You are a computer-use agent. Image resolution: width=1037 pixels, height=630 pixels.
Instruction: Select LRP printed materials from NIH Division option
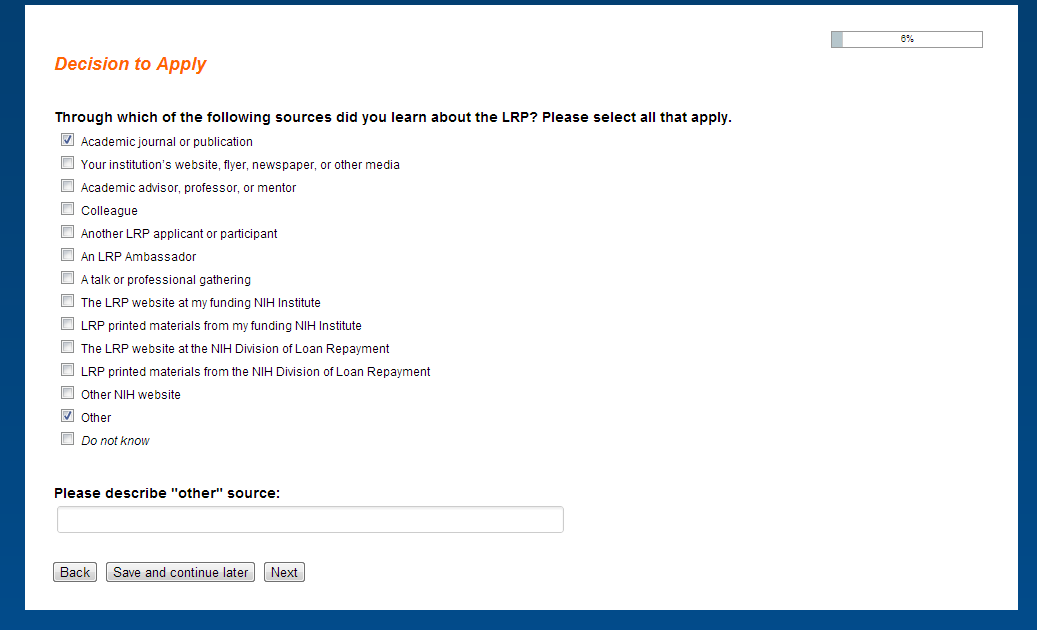point(67,370)
